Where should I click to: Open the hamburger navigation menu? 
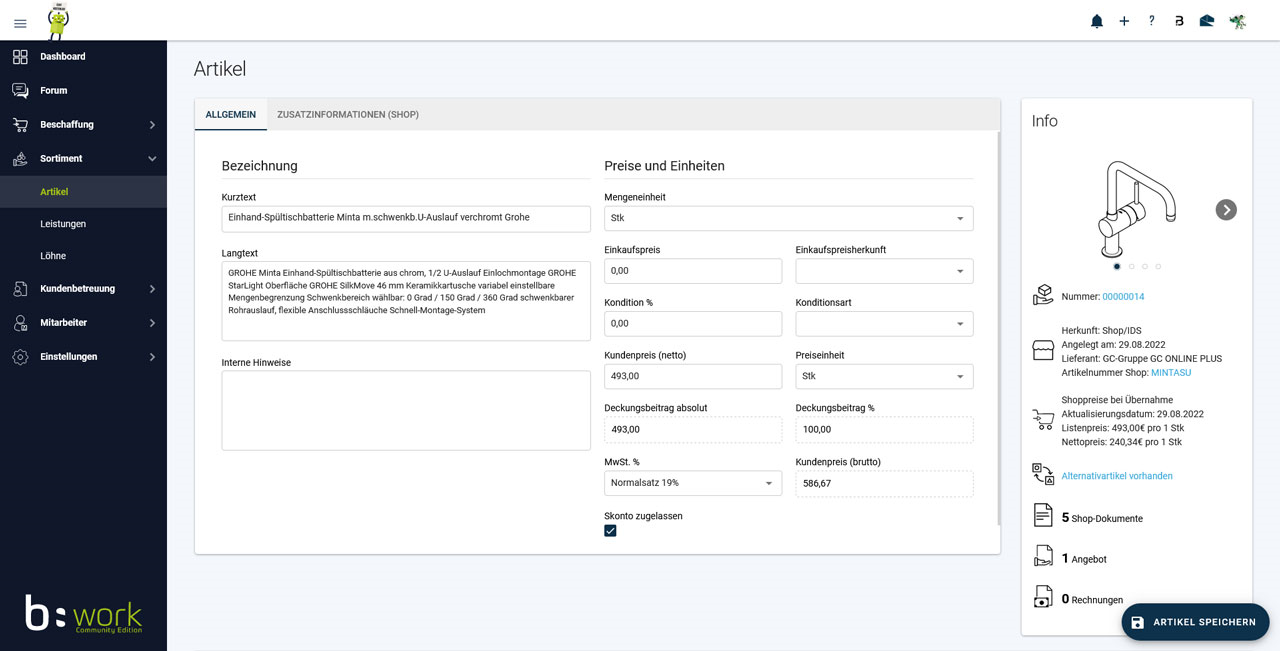[x=20, y=23]
